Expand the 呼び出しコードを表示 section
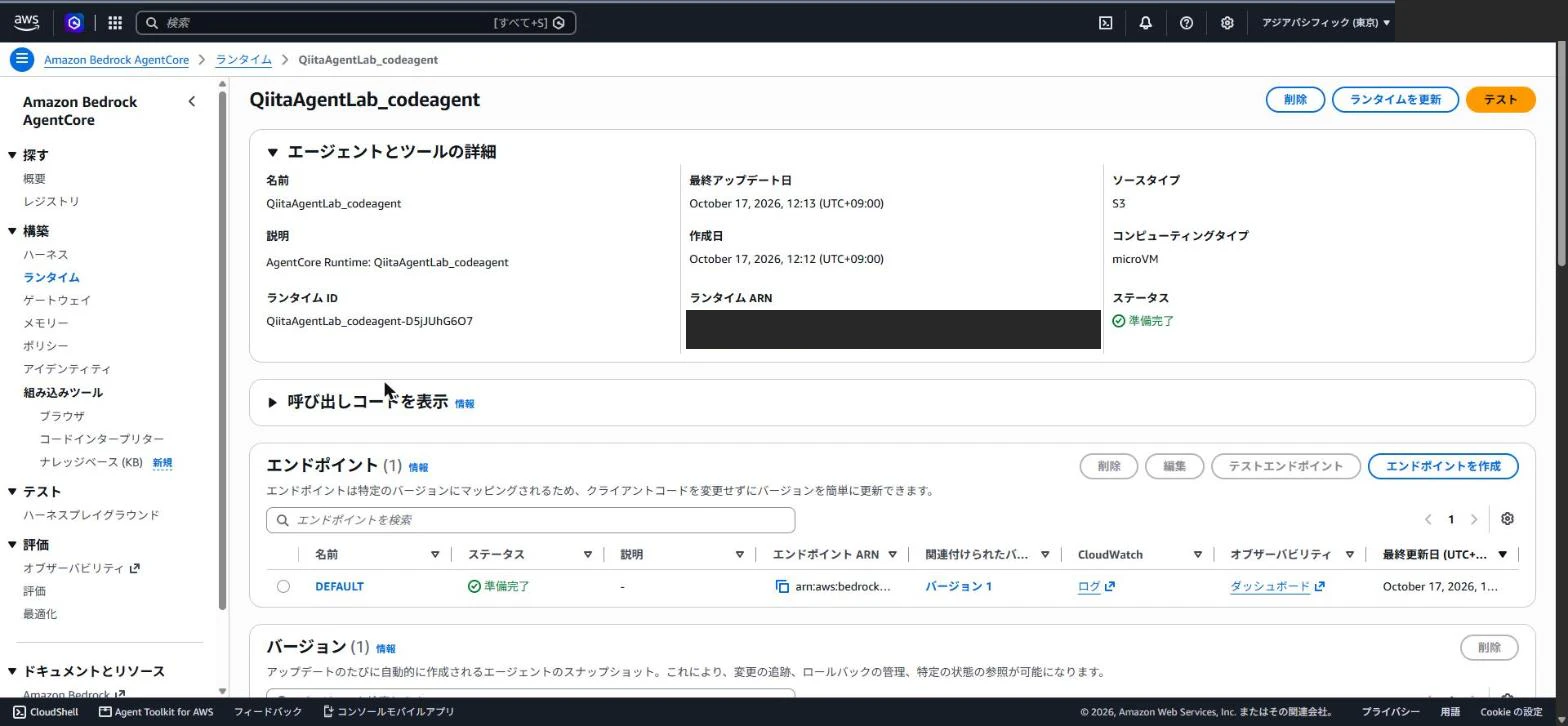This screenshot has width=1568, height=726. coord(272,402)
